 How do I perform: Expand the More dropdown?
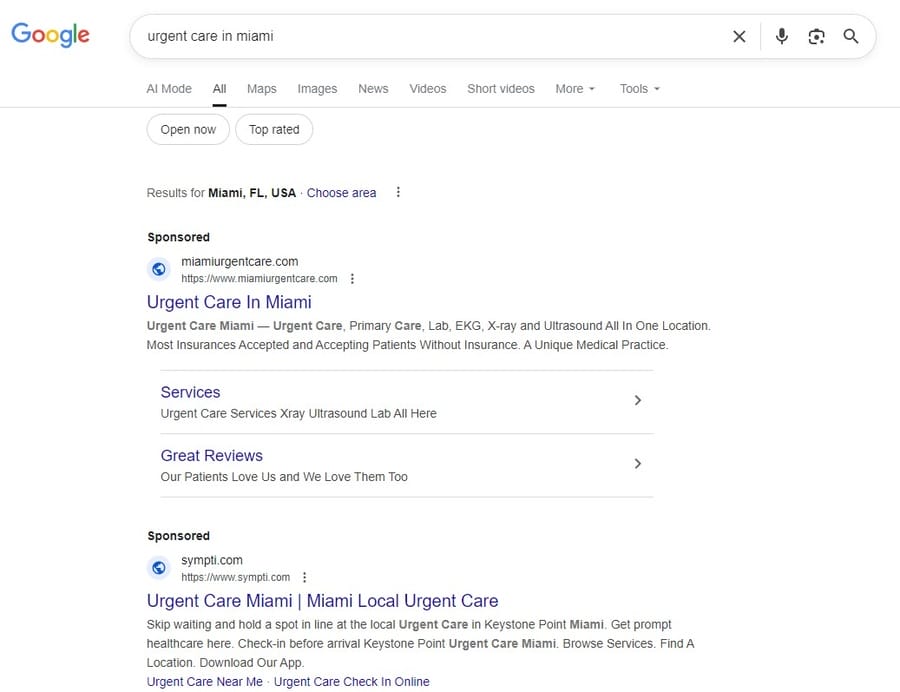pyautogui.click(x=575, y=88)
